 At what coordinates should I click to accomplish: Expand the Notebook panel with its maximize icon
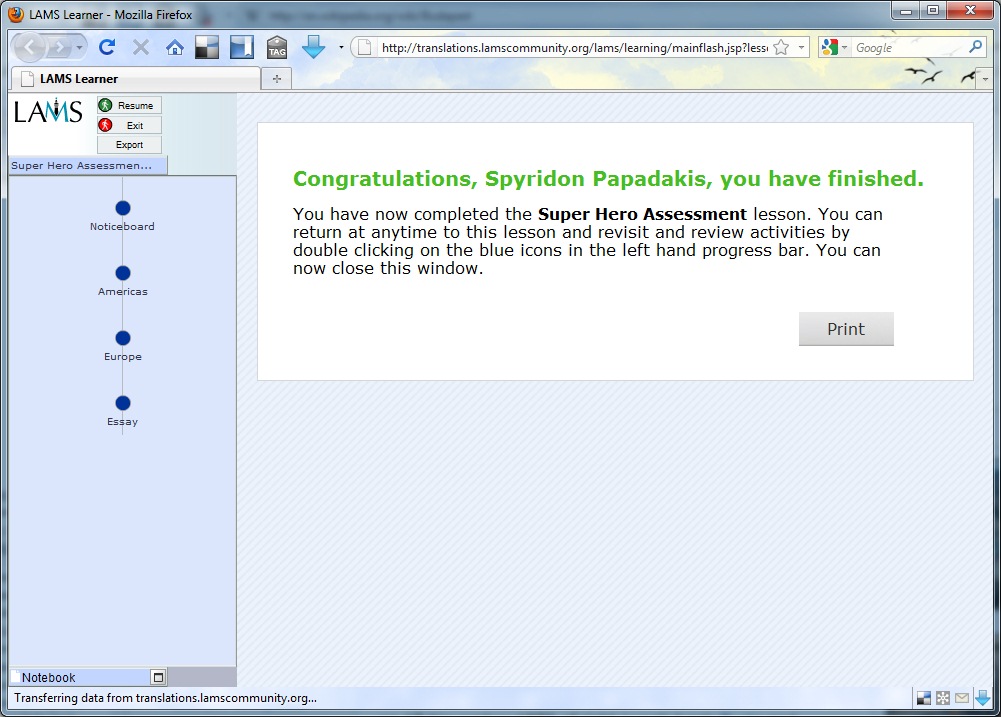pos(158,677)
